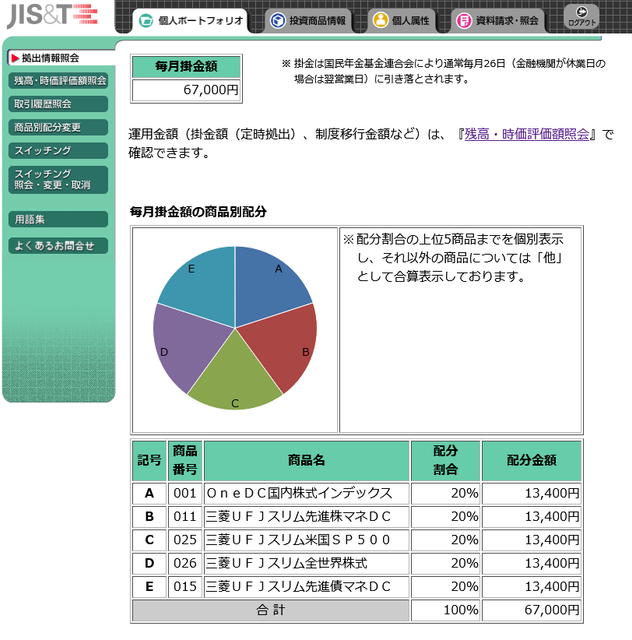Switch to the 資料請求・照会 tab
Image resolution: width=632 pixels, height=640 pixels.
click(x=498, y=20)
